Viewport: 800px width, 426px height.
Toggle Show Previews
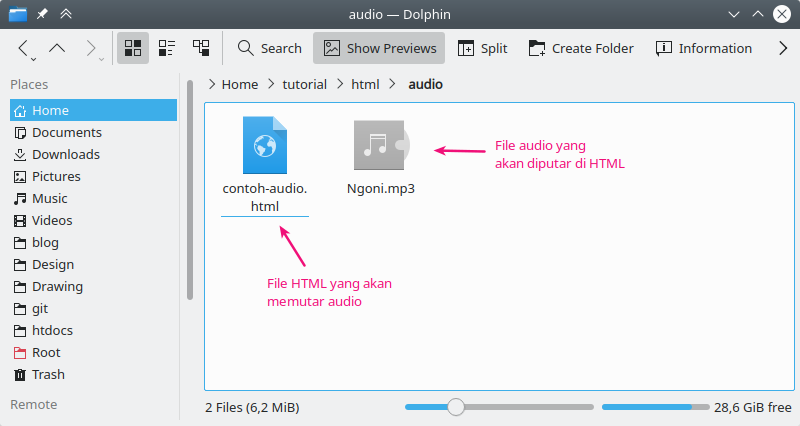tap(379, 48)
